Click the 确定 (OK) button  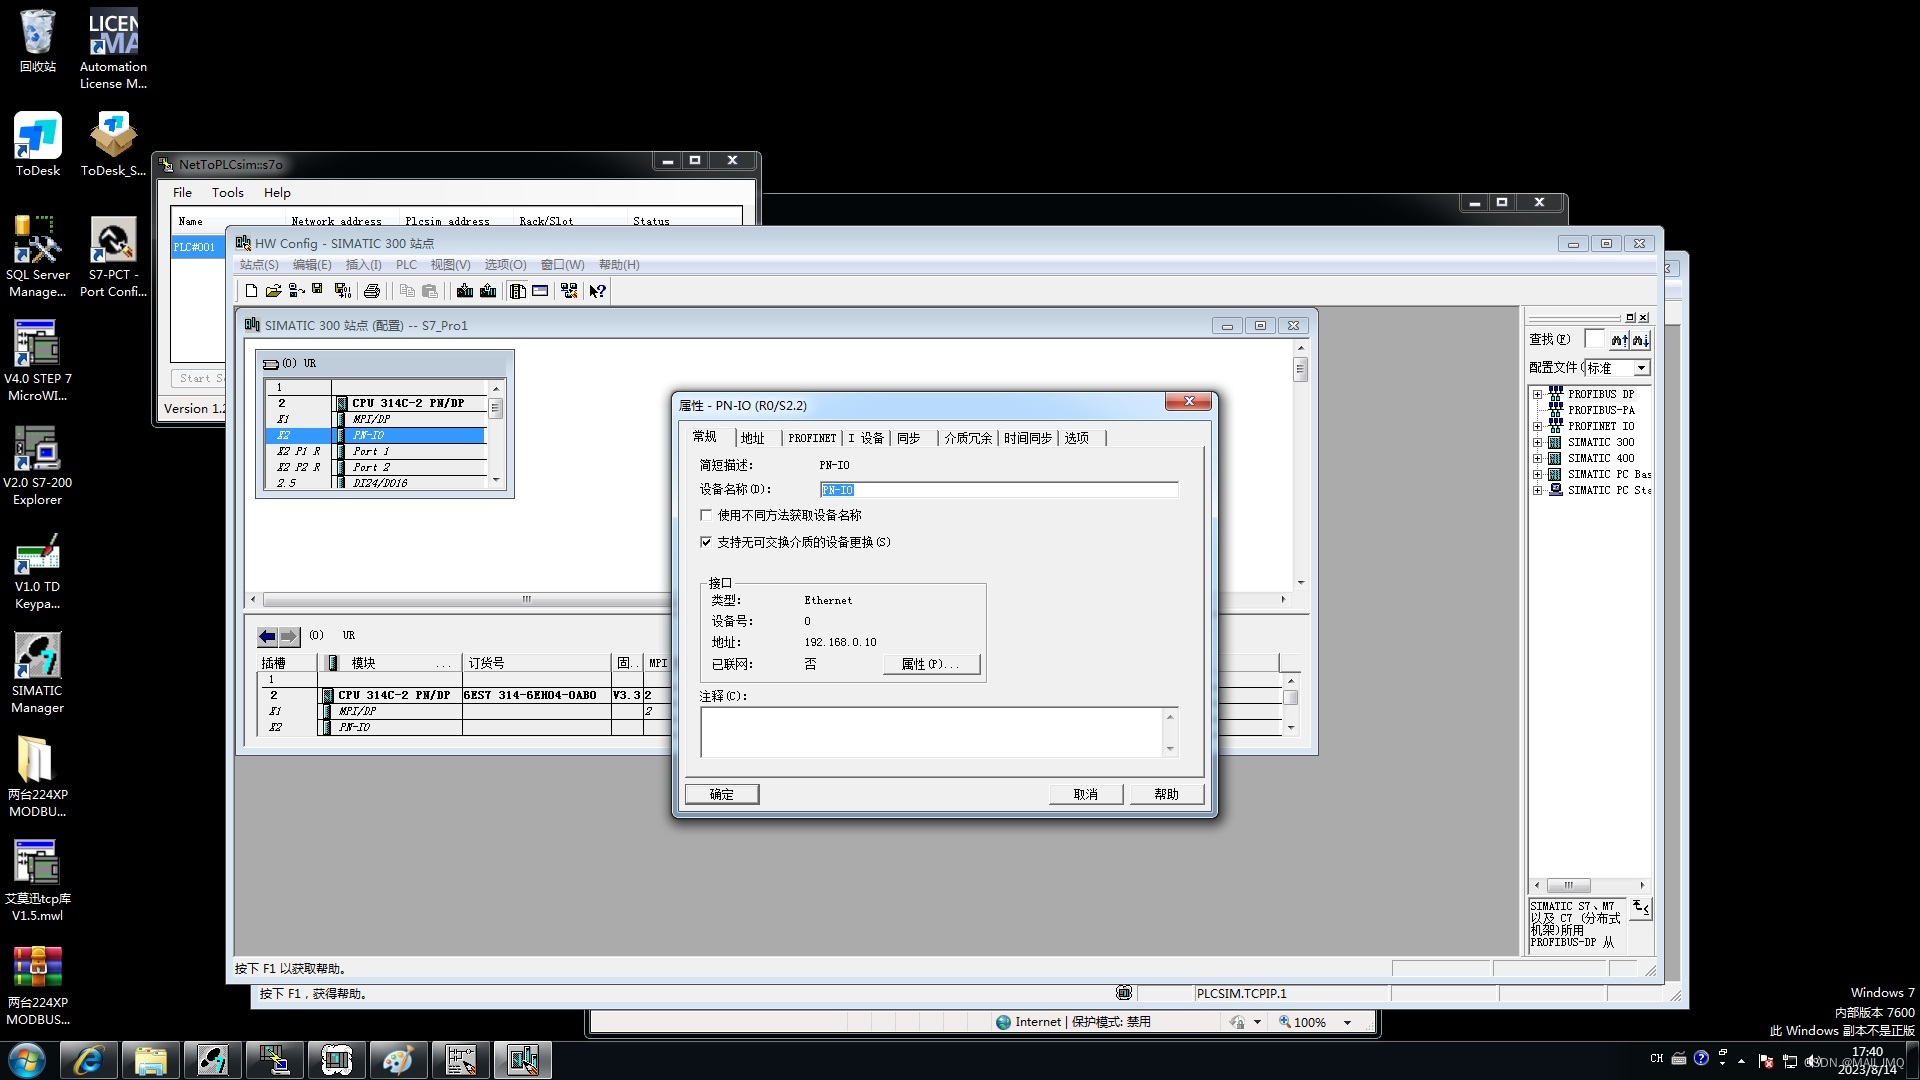[x=721, y=794]
